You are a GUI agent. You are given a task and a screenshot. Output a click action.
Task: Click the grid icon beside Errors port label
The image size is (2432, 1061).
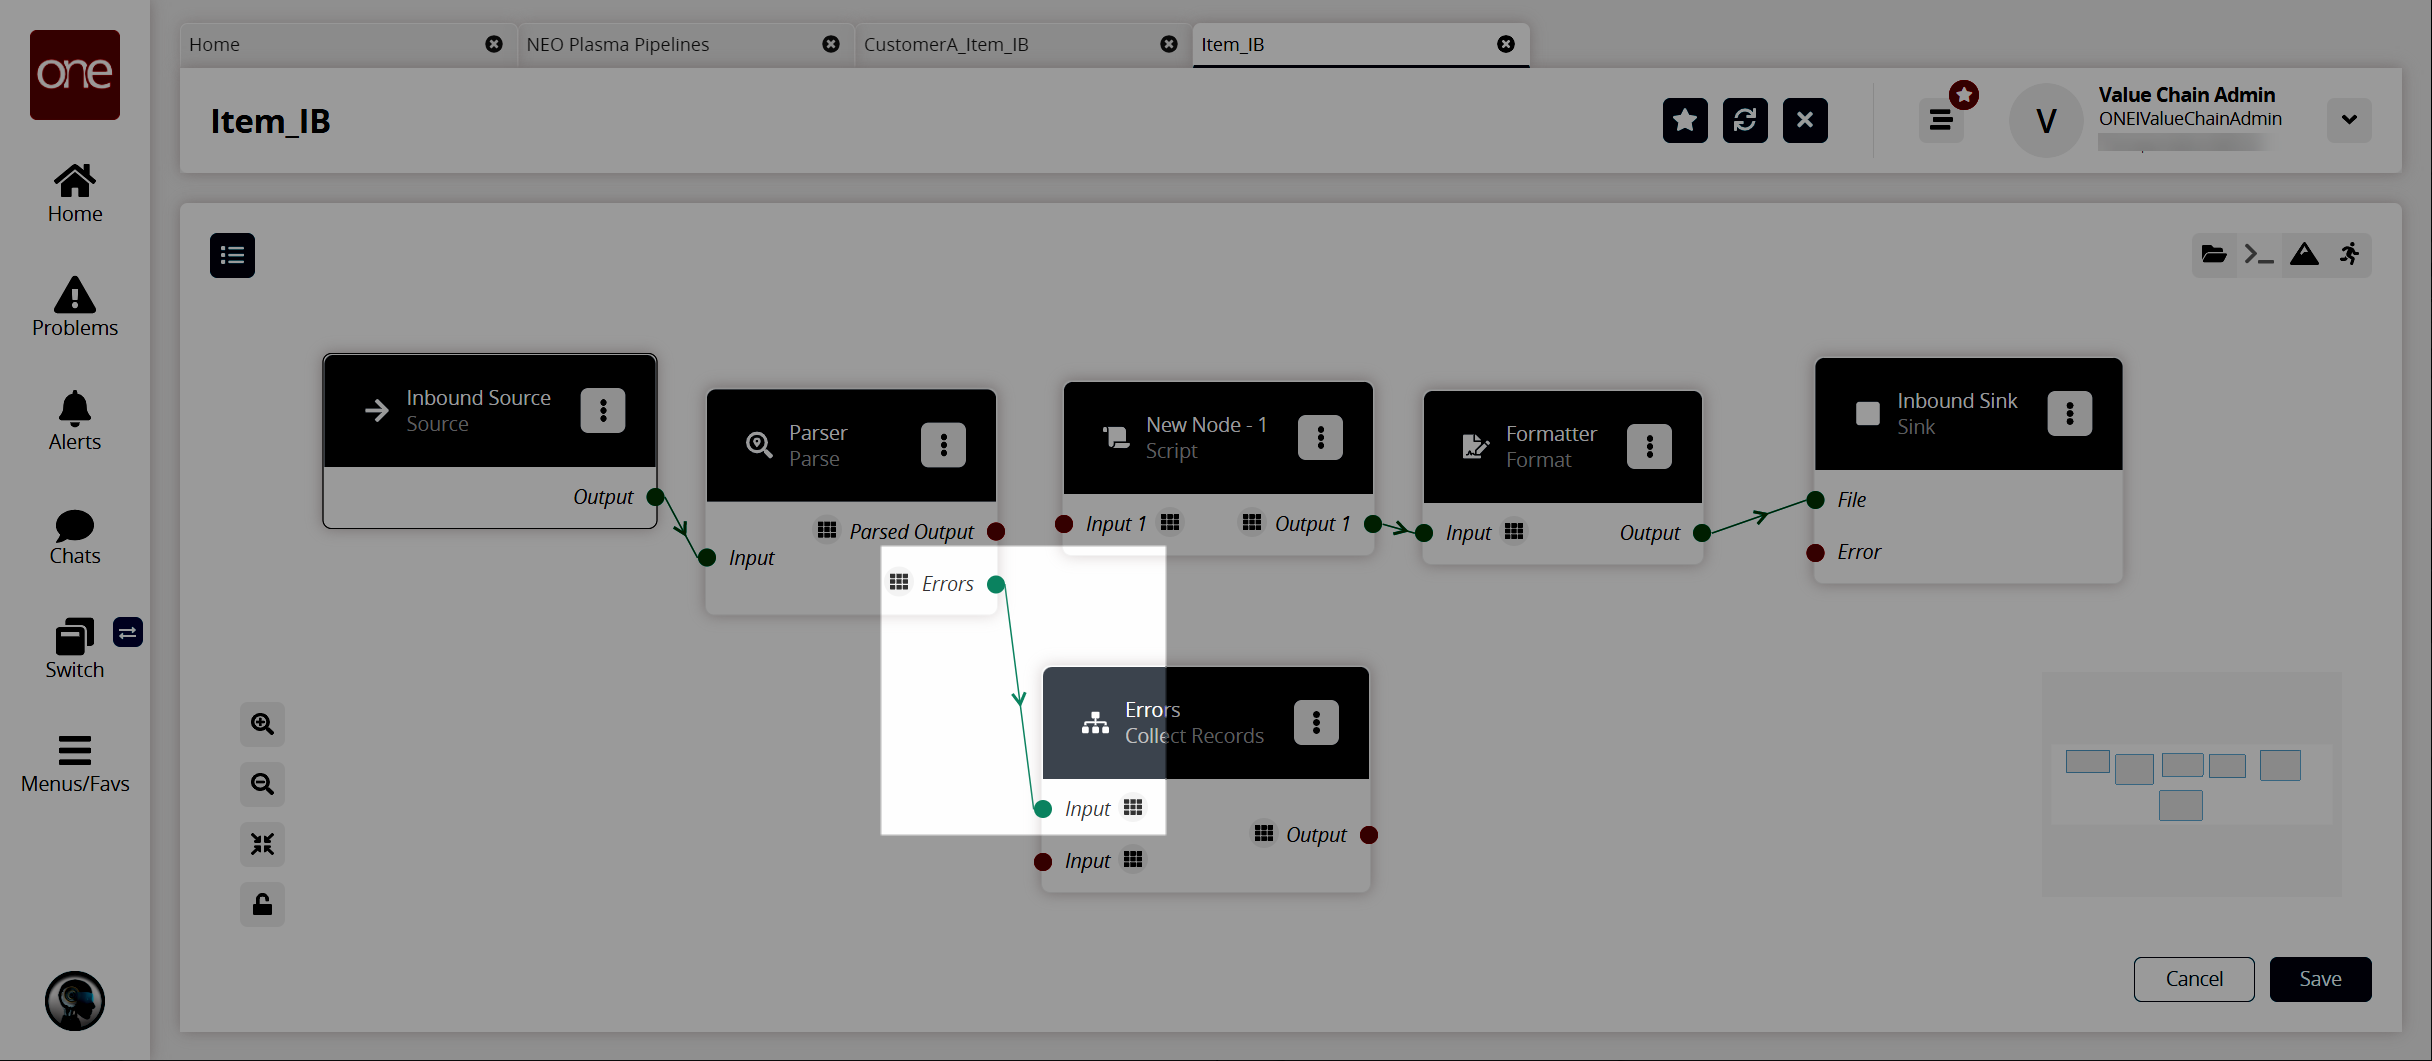tap(899, 582)
